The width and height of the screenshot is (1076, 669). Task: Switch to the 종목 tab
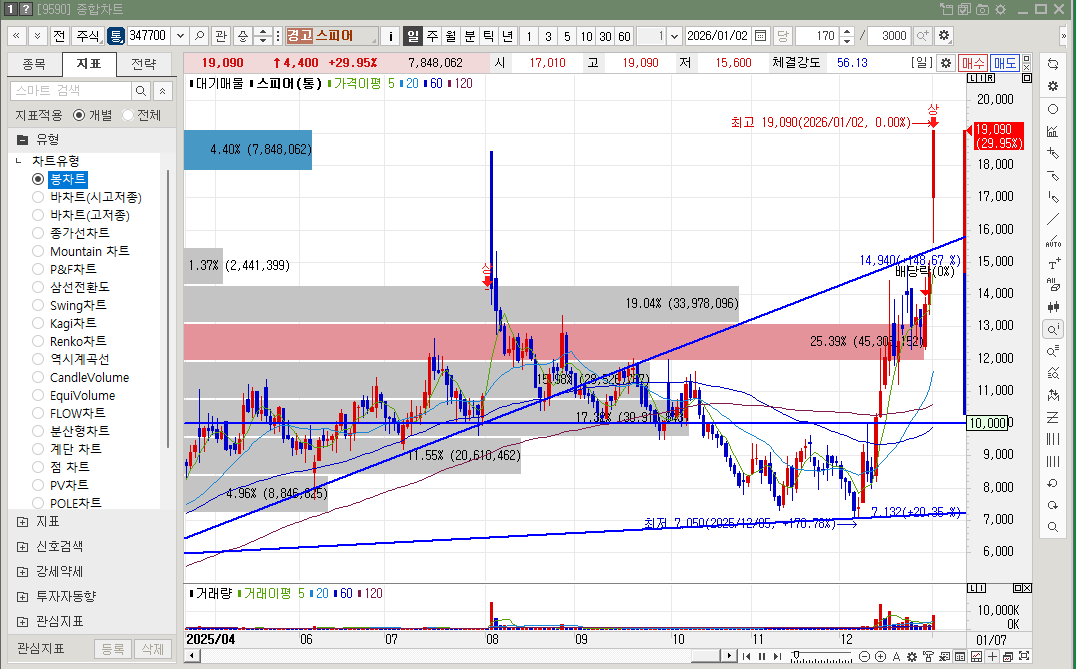click(34, 64)
